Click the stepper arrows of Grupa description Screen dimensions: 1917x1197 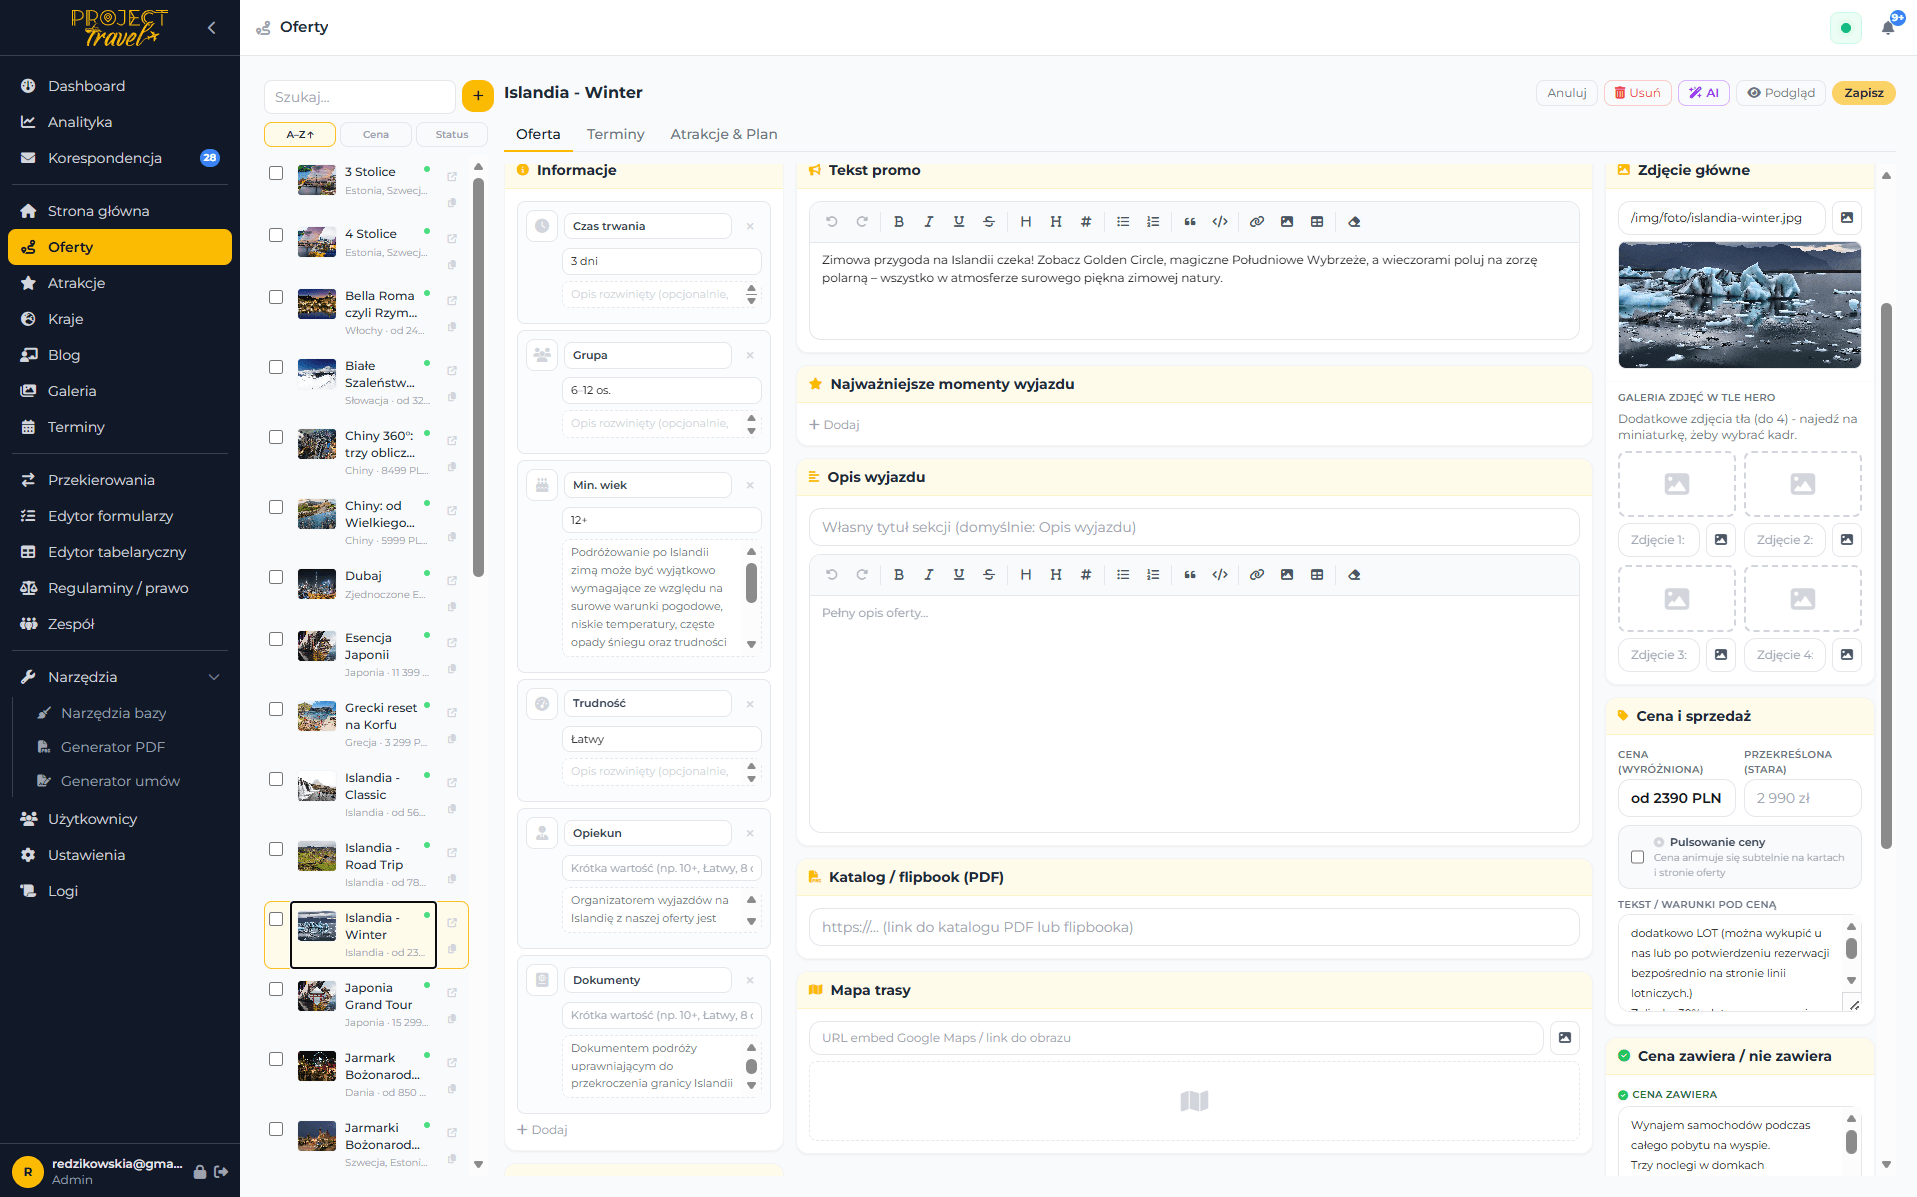tap(751, 424)
